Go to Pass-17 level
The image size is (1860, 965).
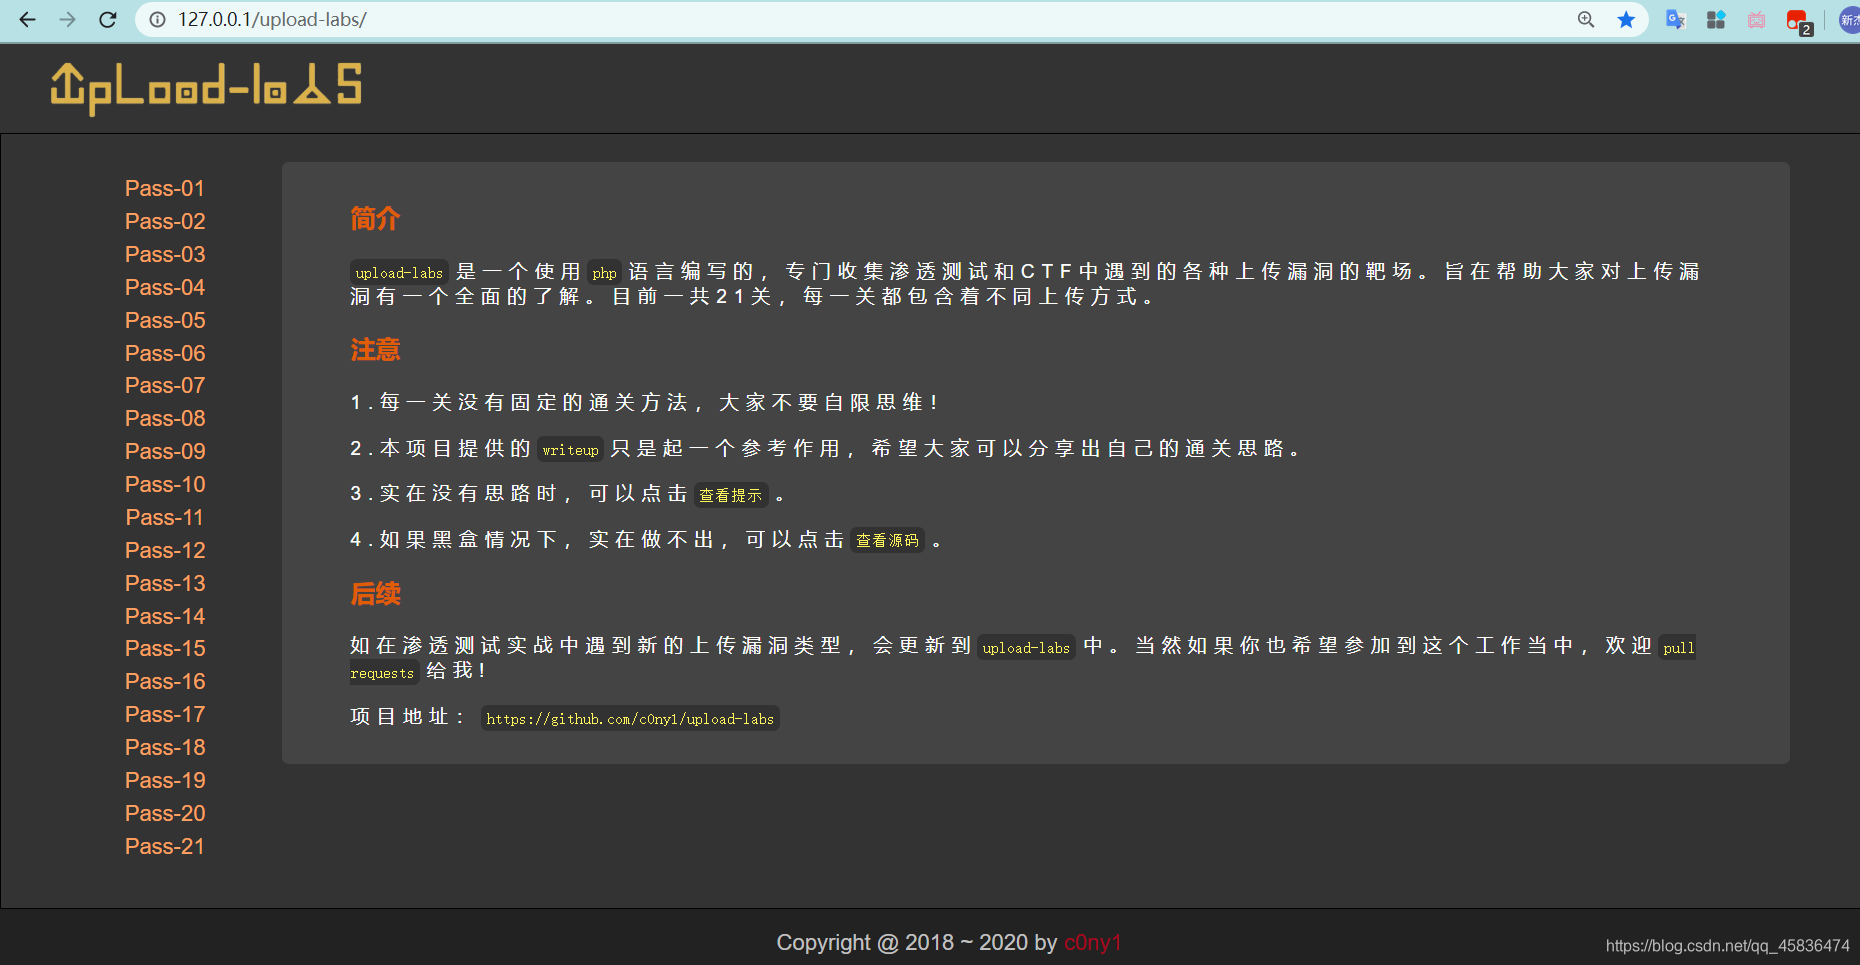pyautogui.click(x=165, y=714)
